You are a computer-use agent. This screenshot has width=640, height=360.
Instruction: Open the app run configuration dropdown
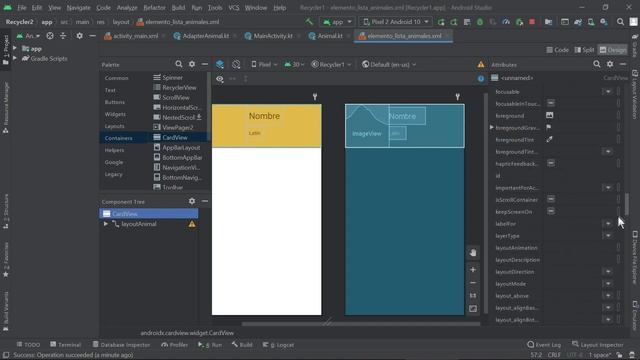click(337, 22)
